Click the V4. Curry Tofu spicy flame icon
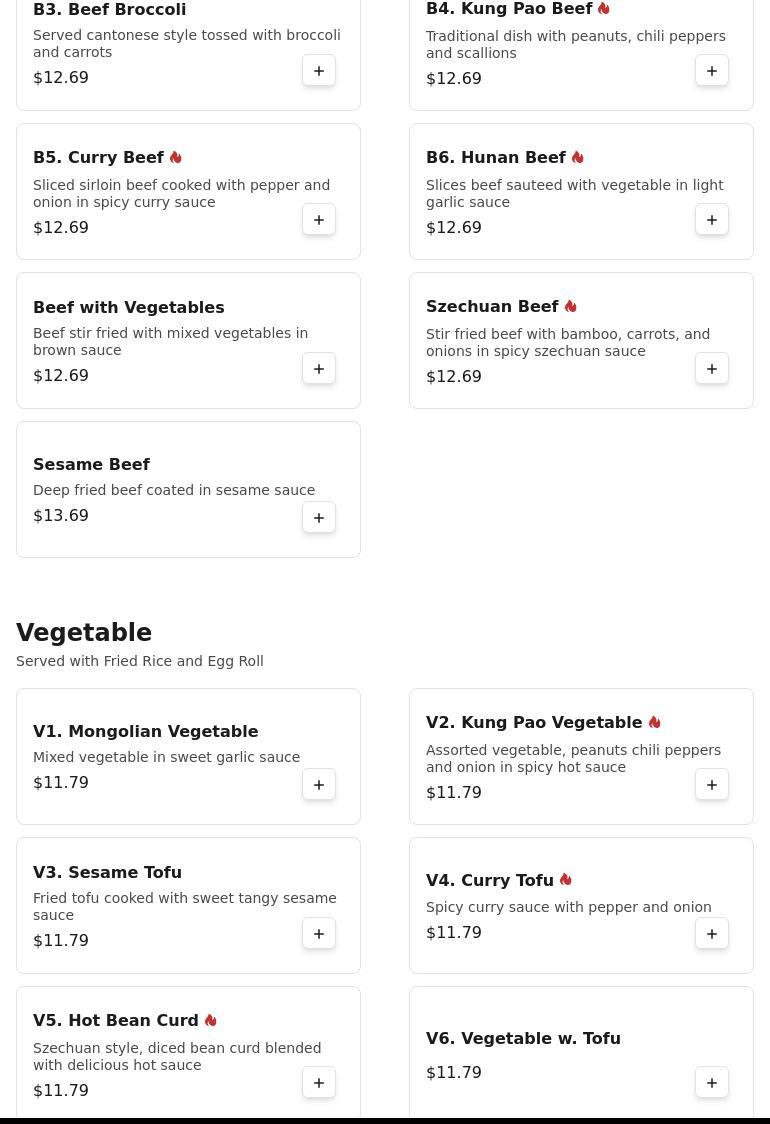The height and width of the screenshot is (1124, 770). [566, 880]
